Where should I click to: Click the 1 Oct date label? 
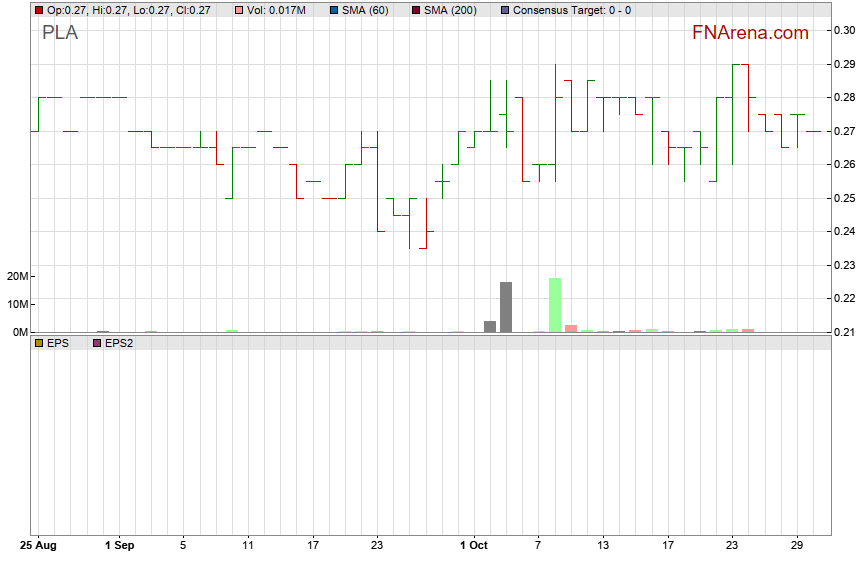474,546
